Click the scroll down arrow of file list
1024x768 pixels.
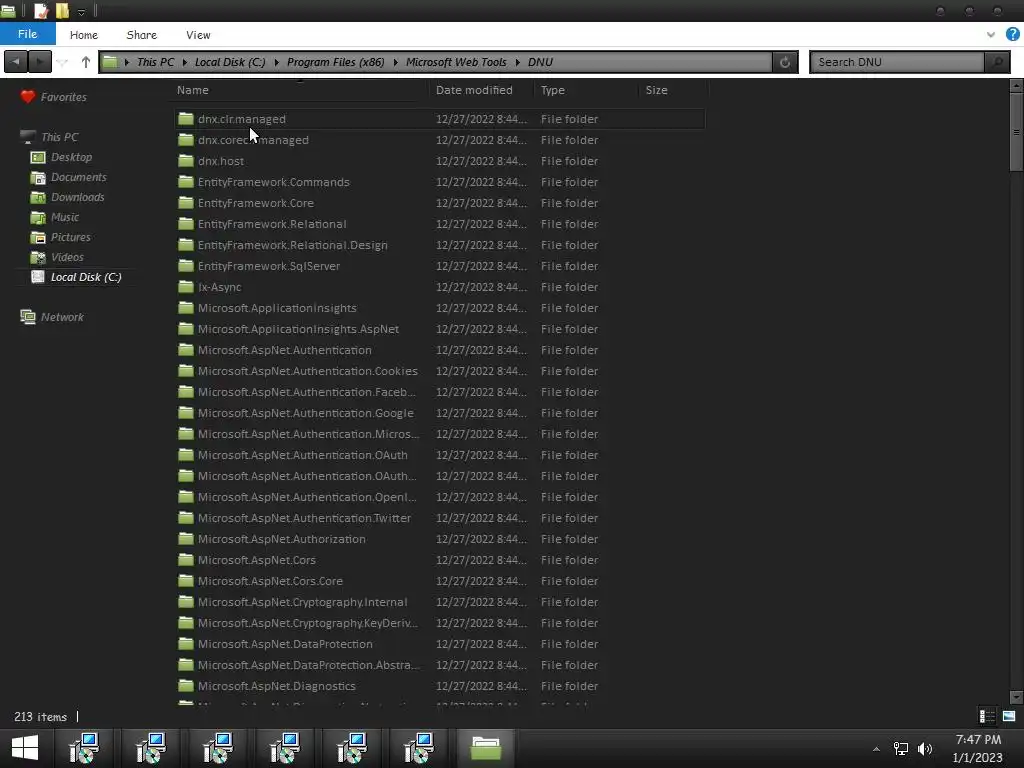tap(1016, 697)
